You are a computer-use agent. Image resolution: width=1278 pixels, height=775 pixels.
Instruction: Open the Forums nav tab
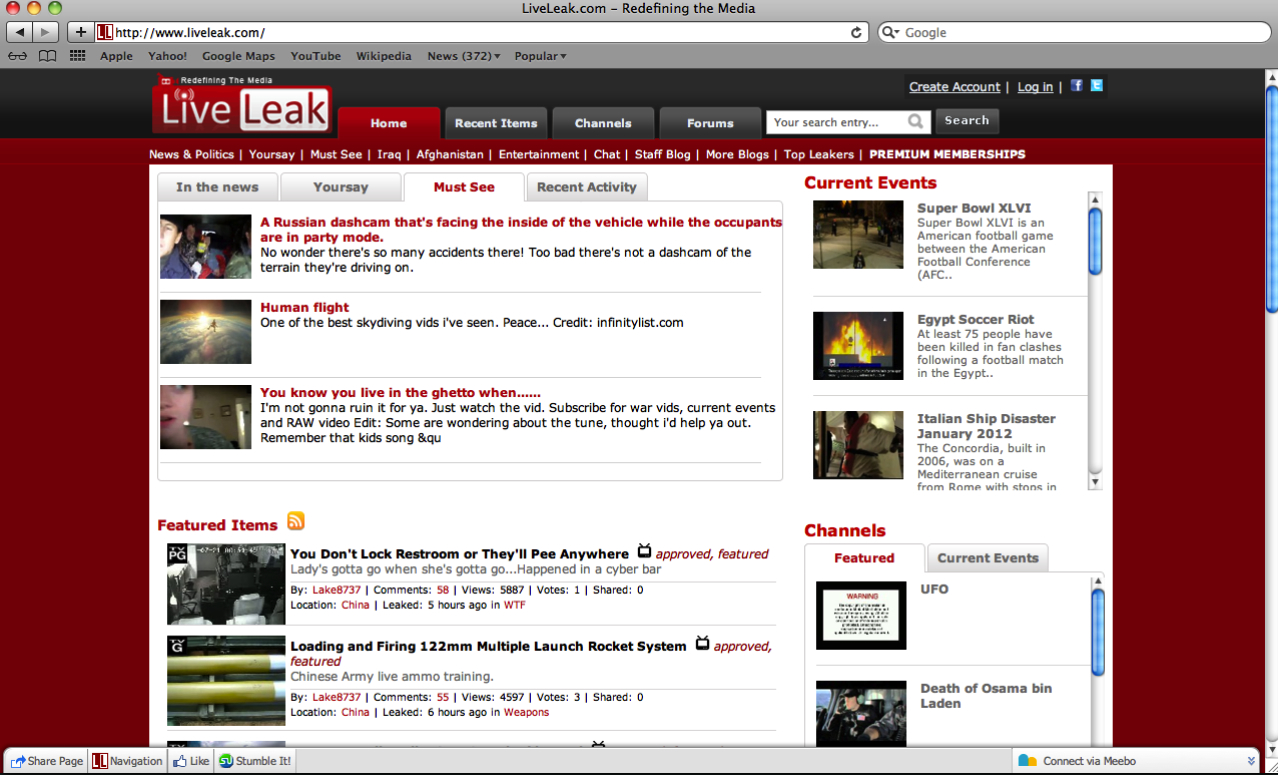click(x=710, y=123)
